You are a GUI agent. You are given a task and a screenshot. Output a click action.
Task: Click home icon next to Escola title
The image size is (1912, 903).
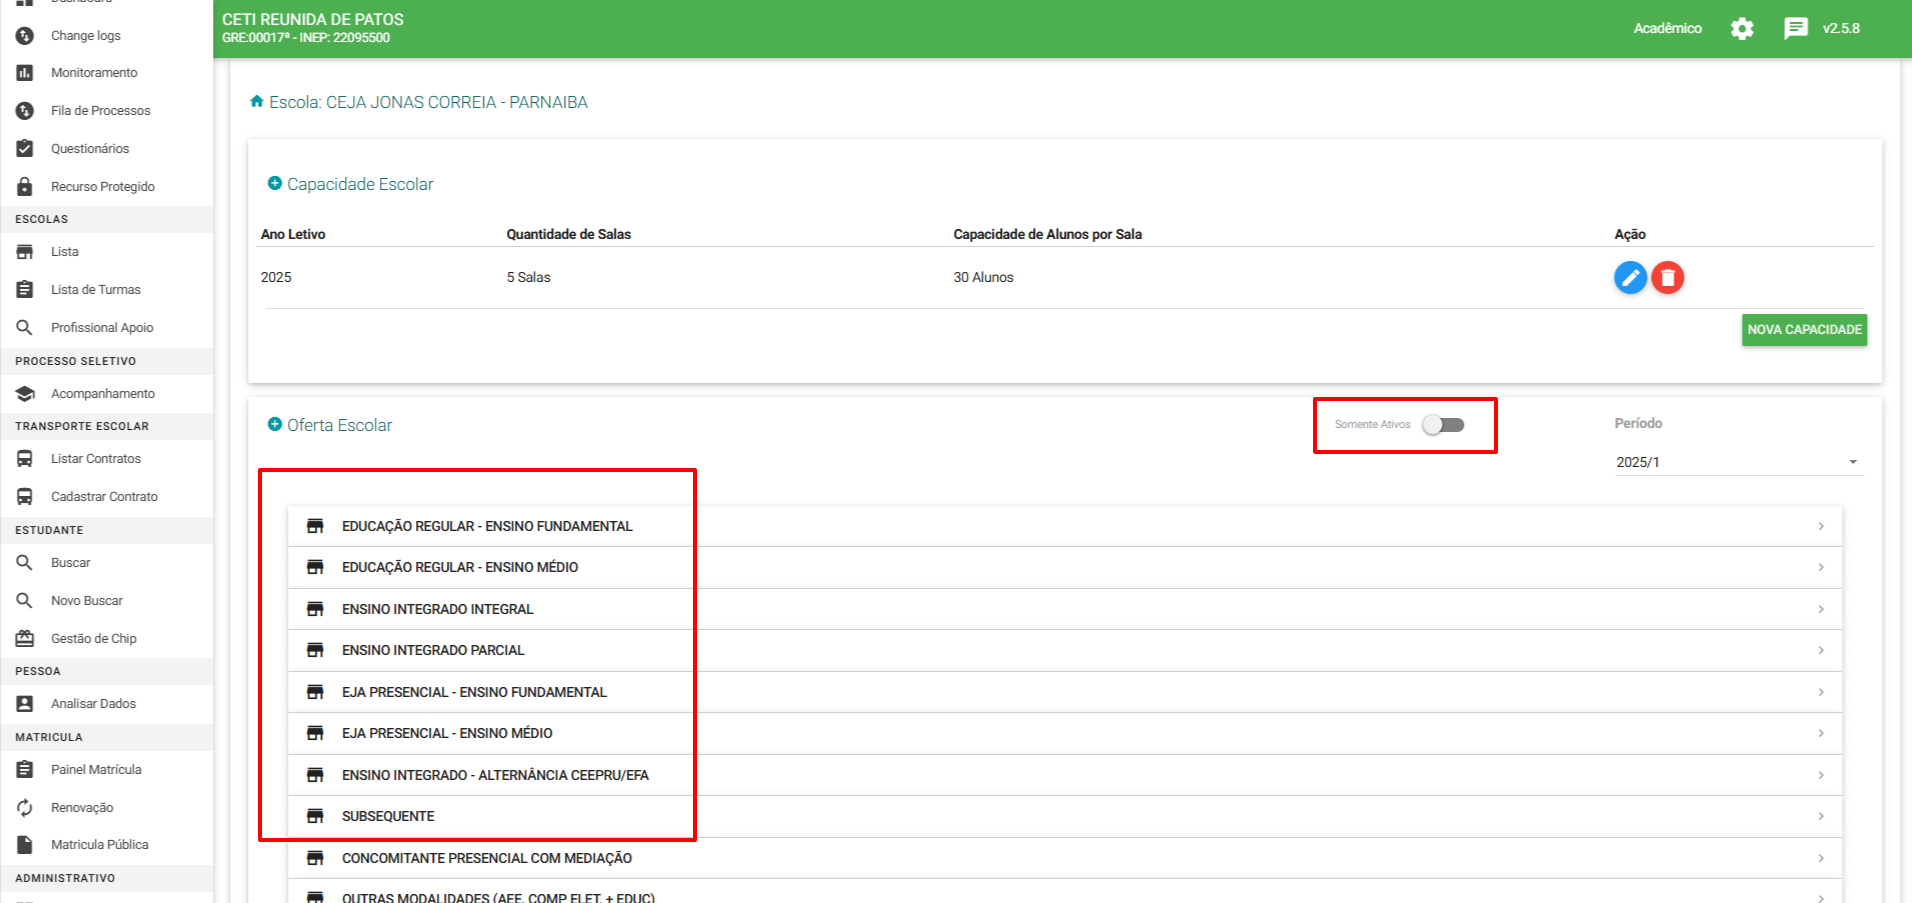(257, 102)
